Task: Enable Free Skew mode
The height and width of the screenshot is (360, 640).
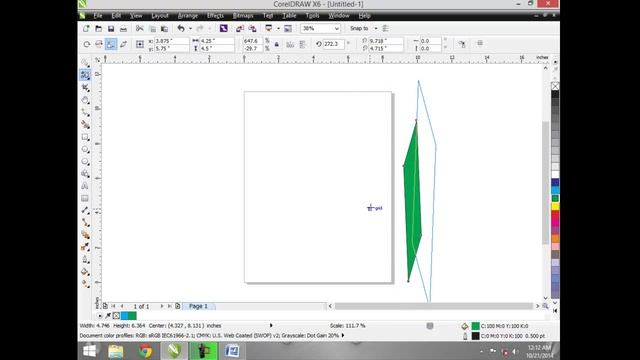Action: point(123,44)
